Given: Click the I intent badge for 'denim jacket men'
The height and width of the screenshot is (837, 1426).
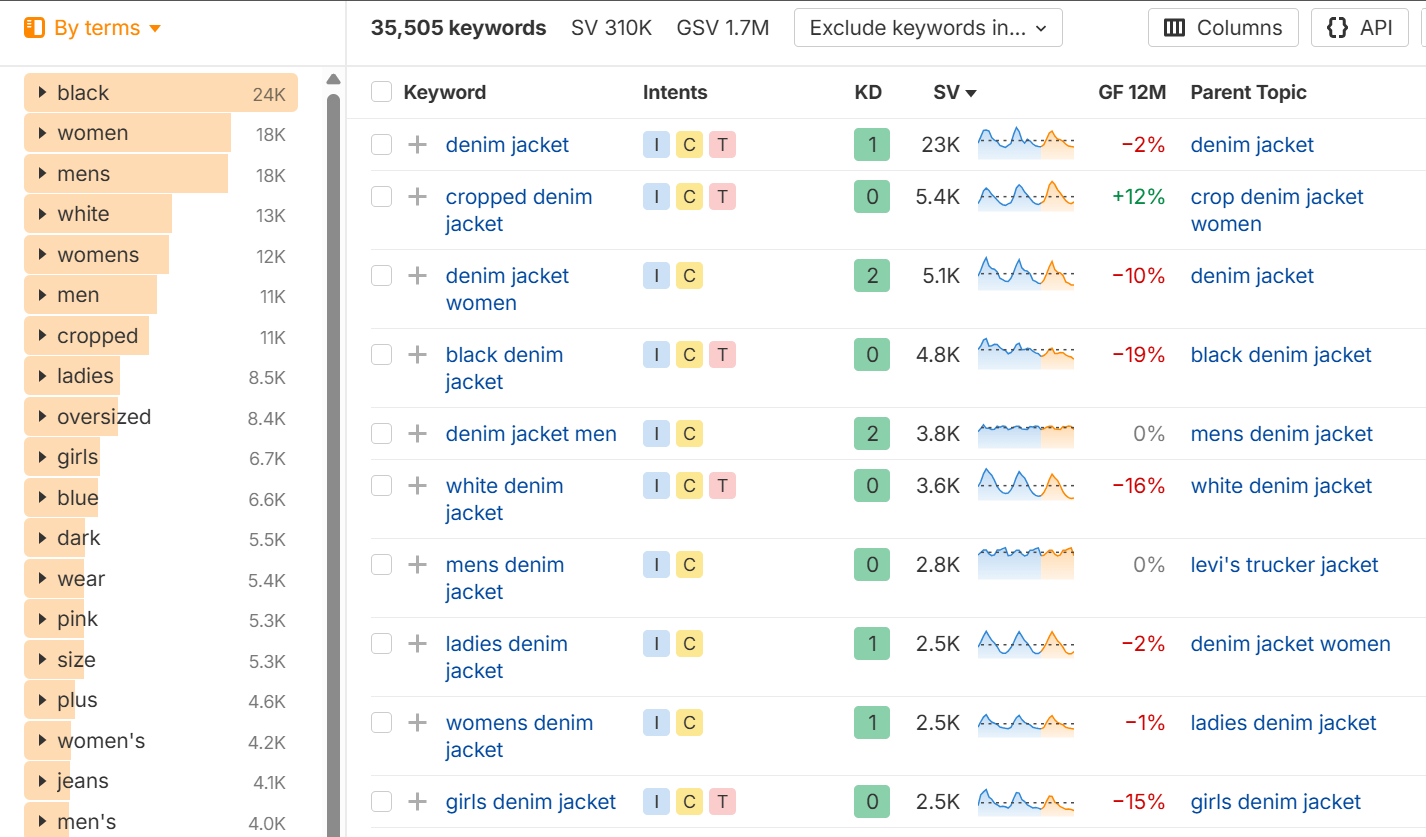Looking at the screenshot, I should (x=656, y=433).
